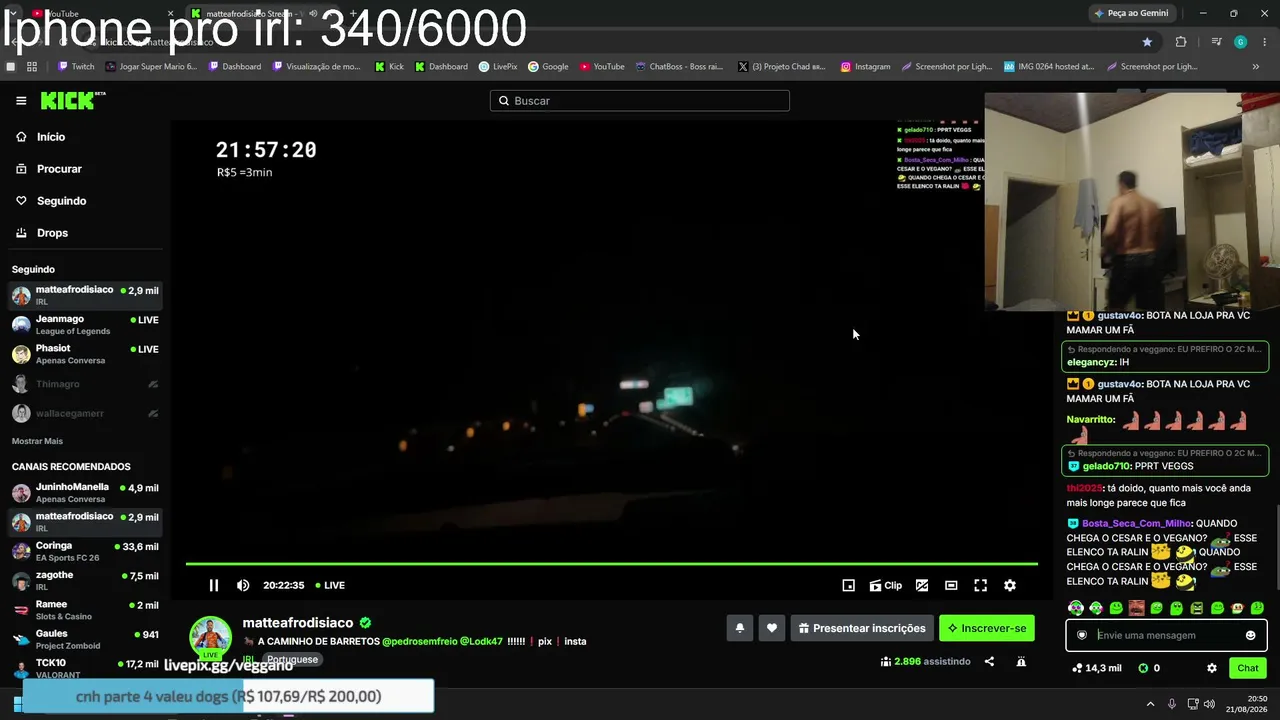Open the IMG 0264 hosted bookmark
The image size is (1280, 720).
click(x=1050, y=67)
